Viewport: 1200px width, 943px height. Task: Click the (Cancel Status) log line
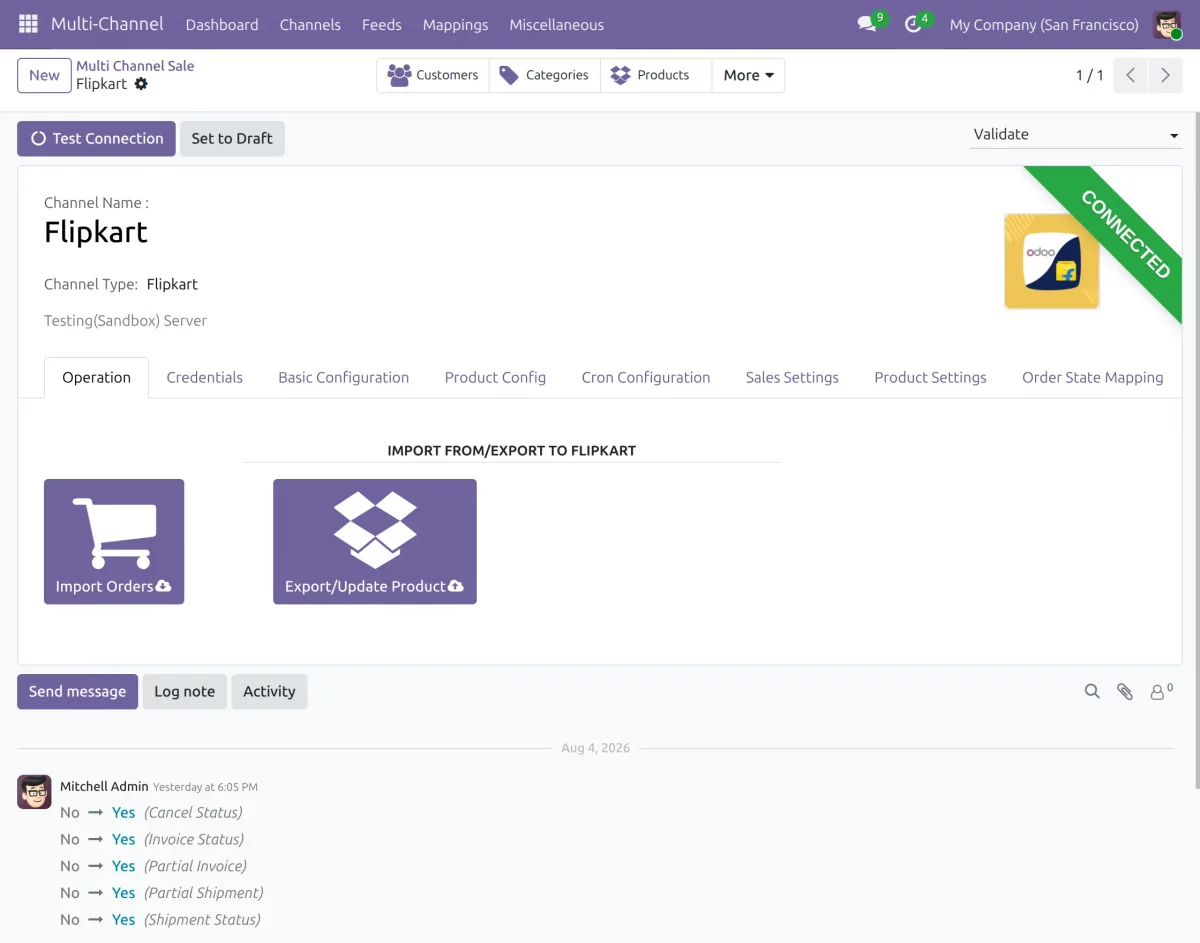tap(193, 812)
